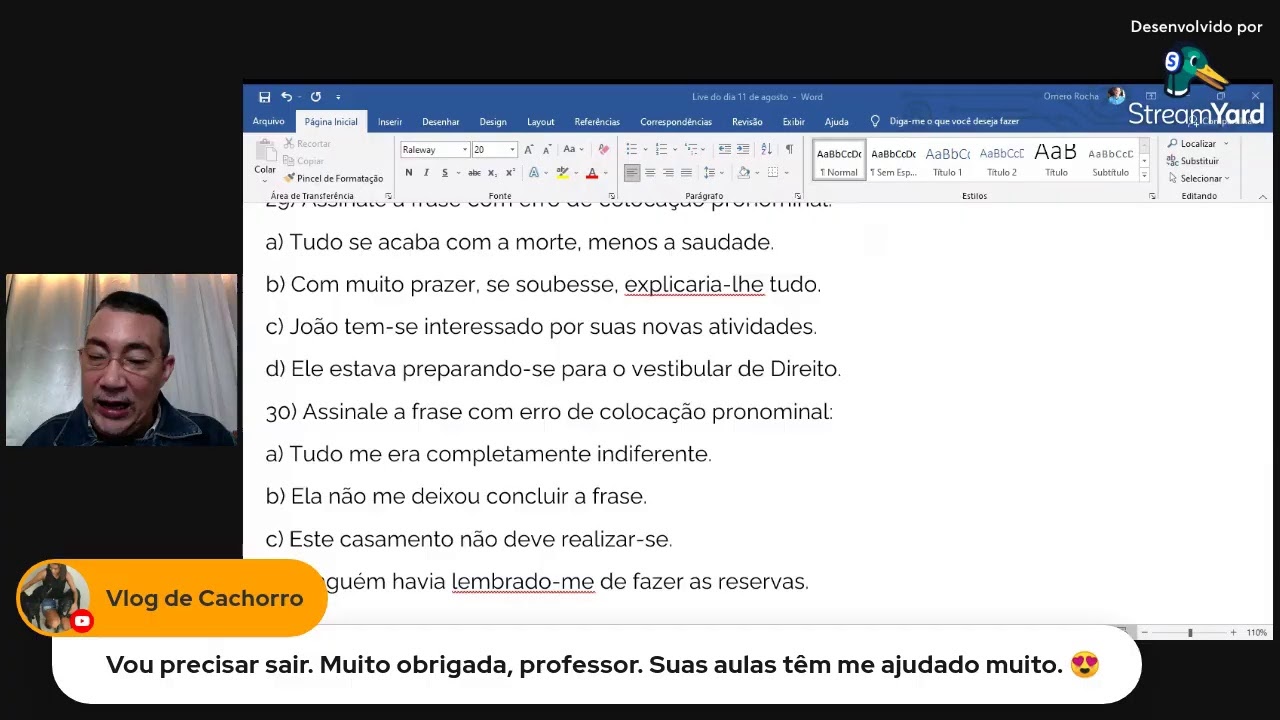Center-align the text
1280x720 pixels.
[x=650, y=173]
